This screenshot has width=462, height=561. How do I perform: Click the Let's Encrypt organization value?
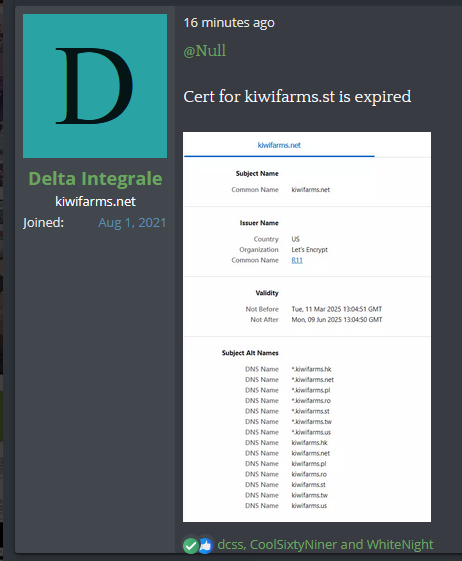(310, 249)
